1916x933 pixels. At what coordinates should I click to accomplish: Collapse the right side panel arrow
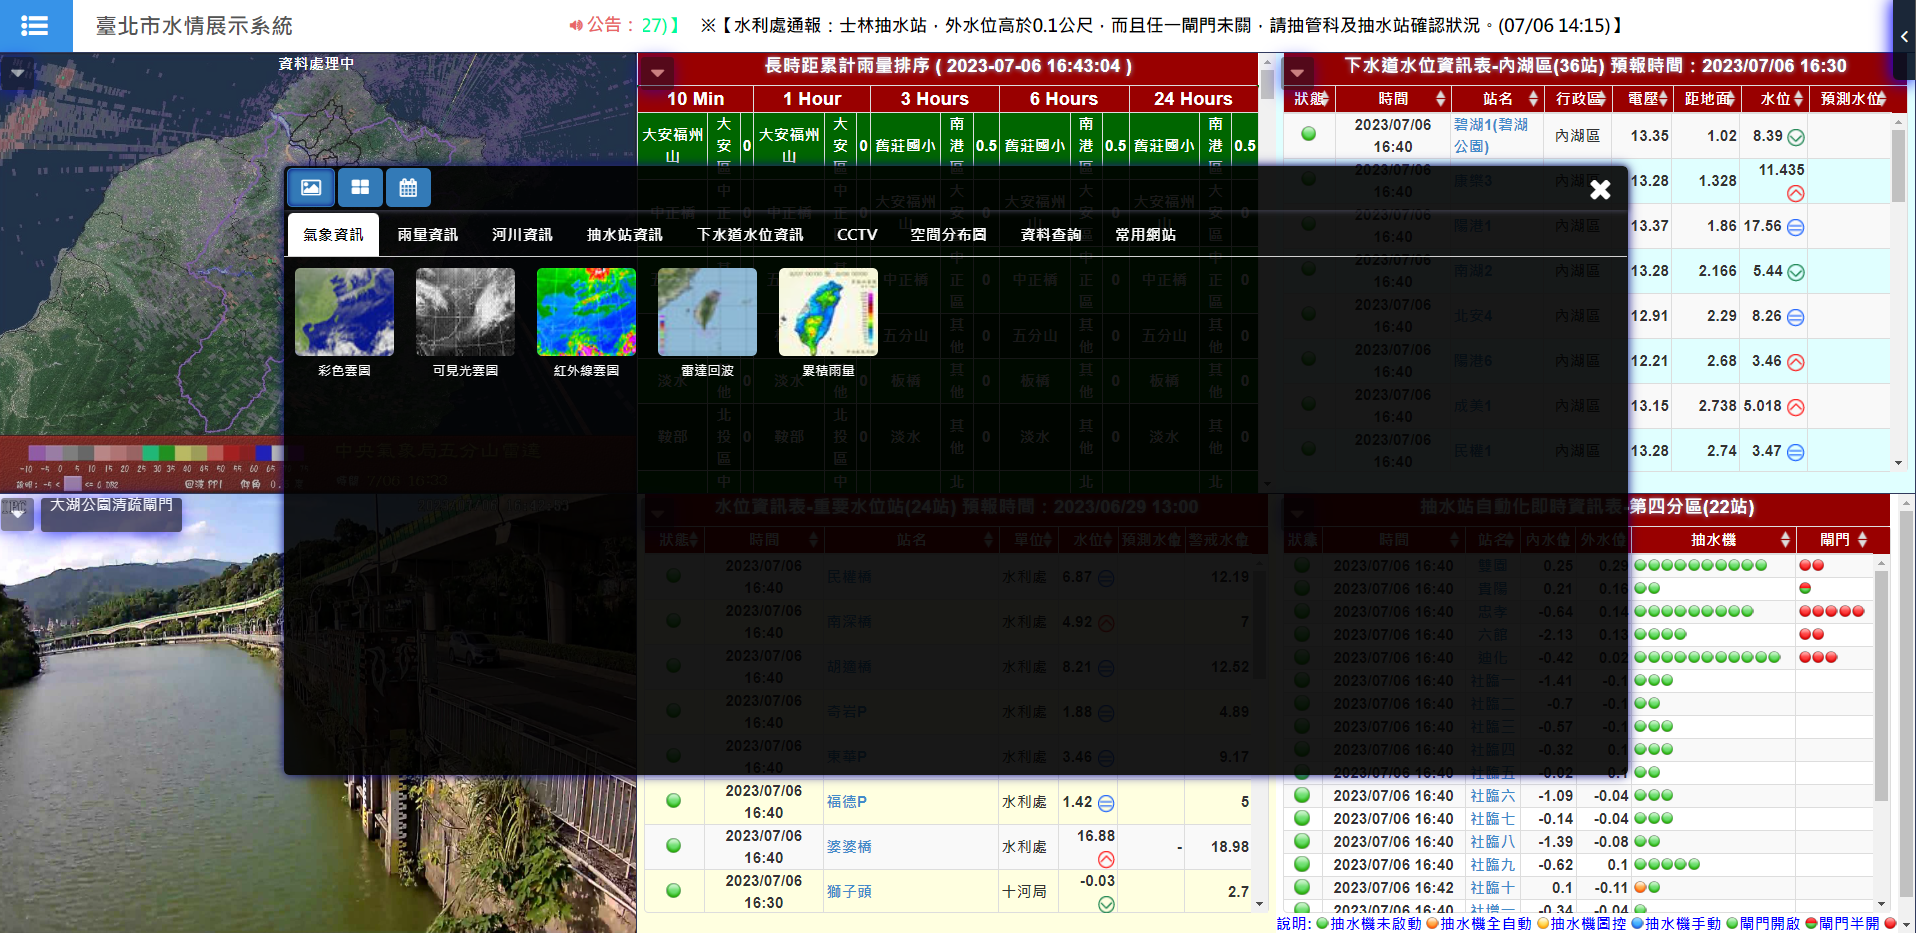click(1904, 36)
